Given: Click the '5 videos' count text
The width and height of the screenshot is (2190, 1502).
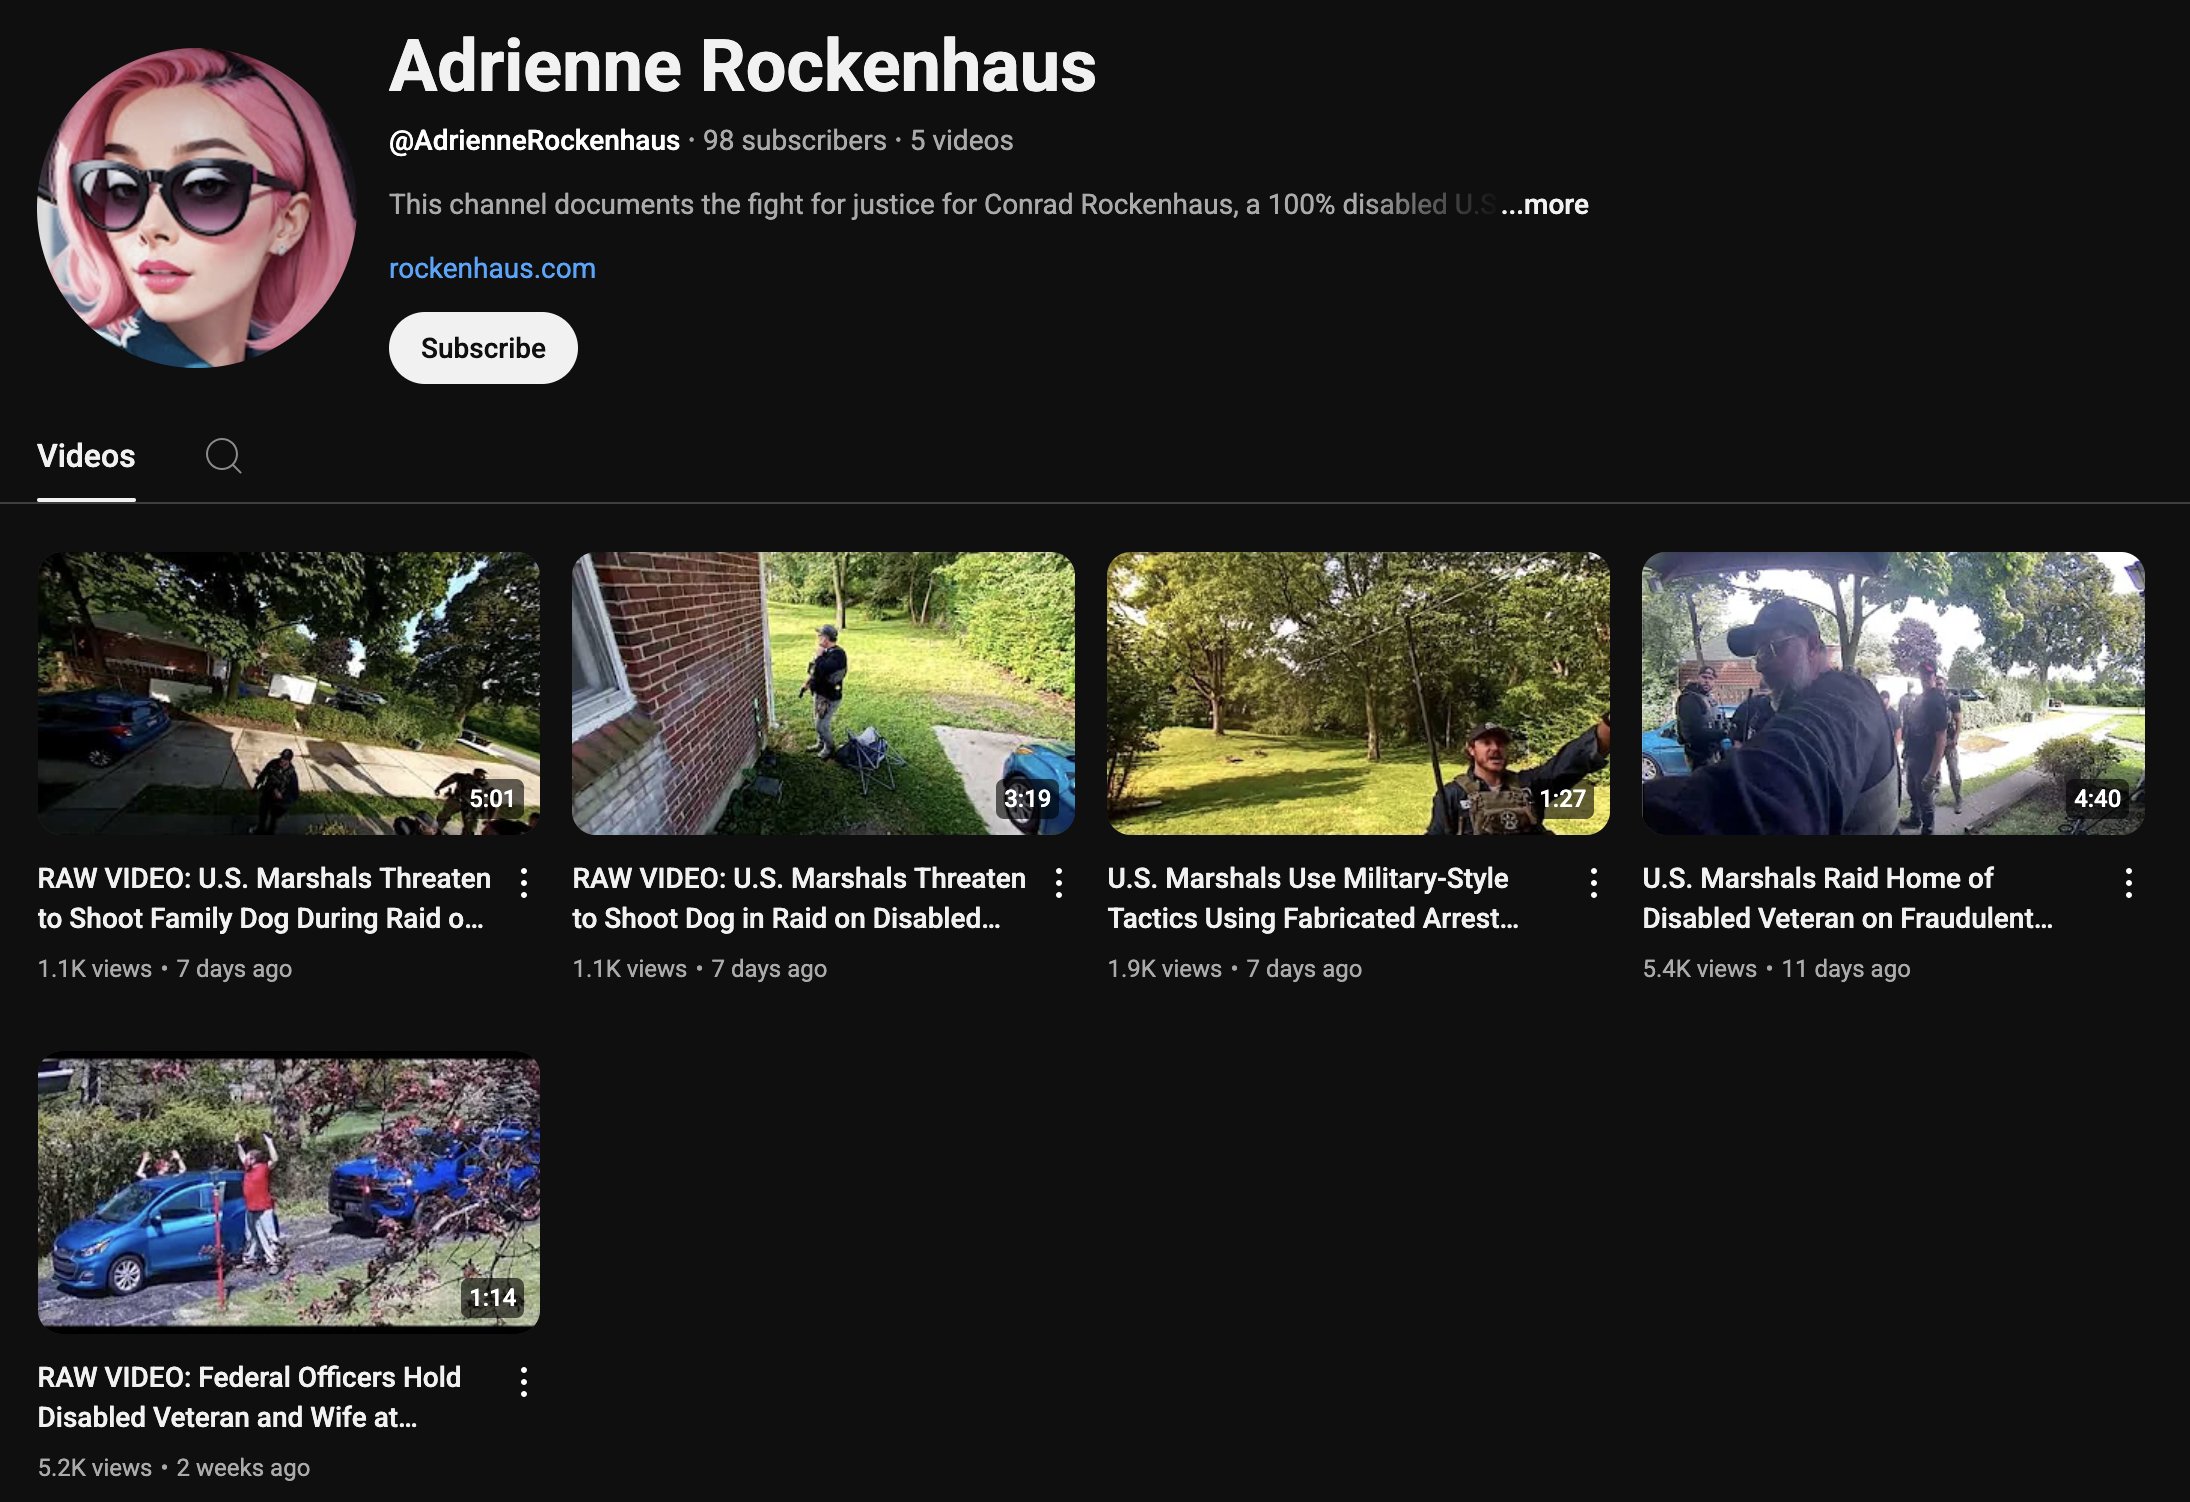Looking at the screenshot, I should (x=961, y=140).
